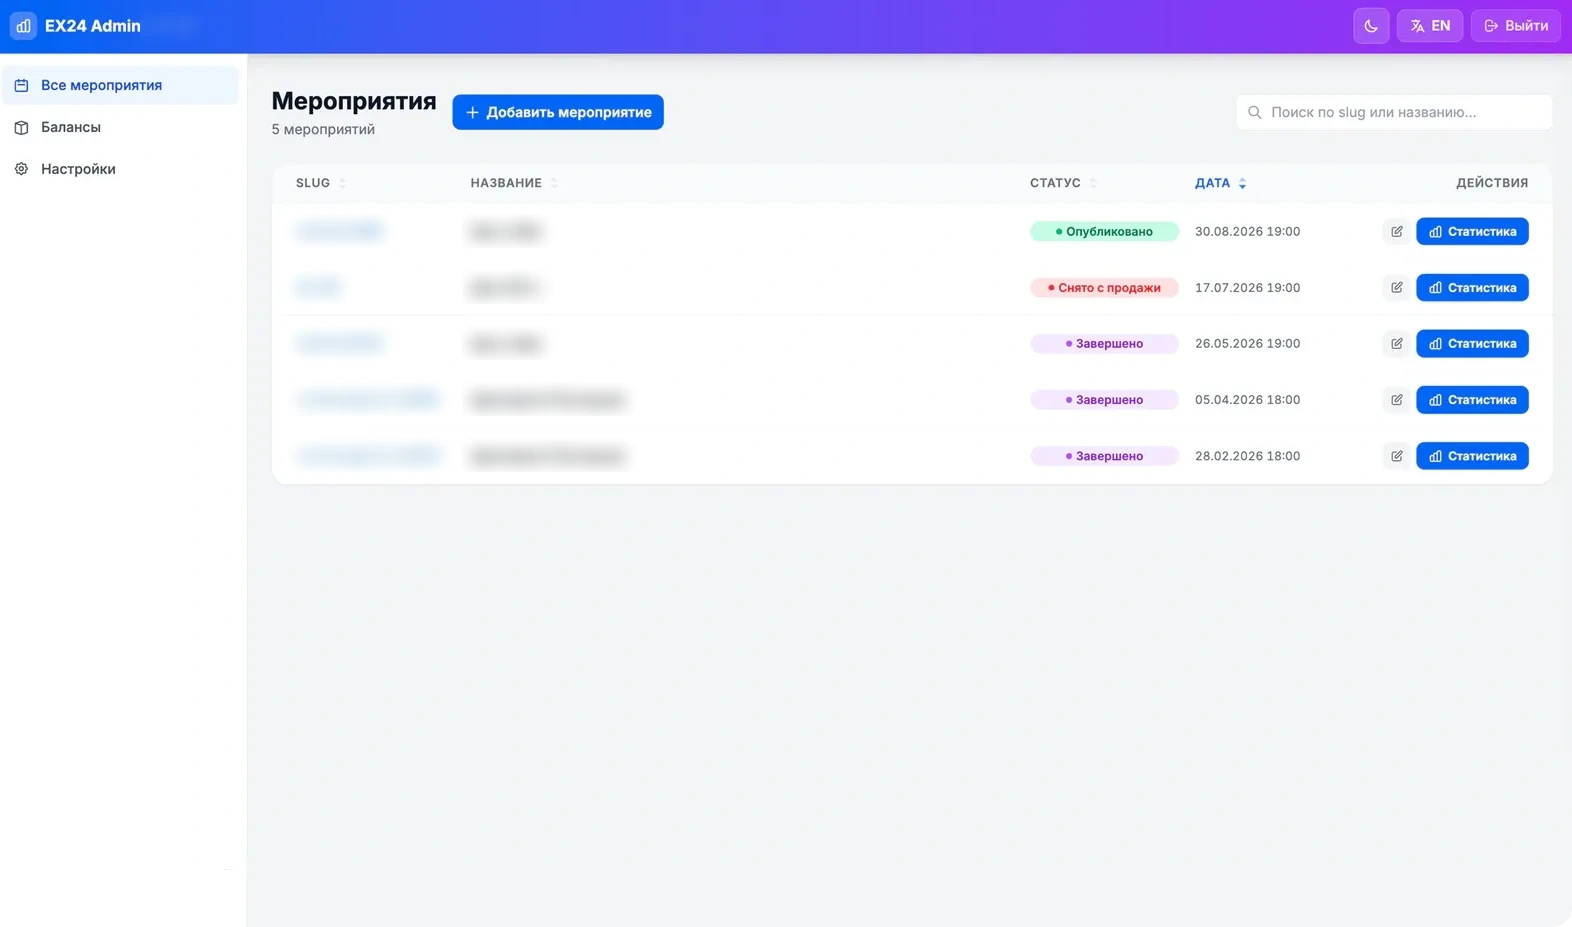The height and width of the screenshot is (927, 1572).
Task: Sort table by ДАТА column
Action: click(1220, 183)
